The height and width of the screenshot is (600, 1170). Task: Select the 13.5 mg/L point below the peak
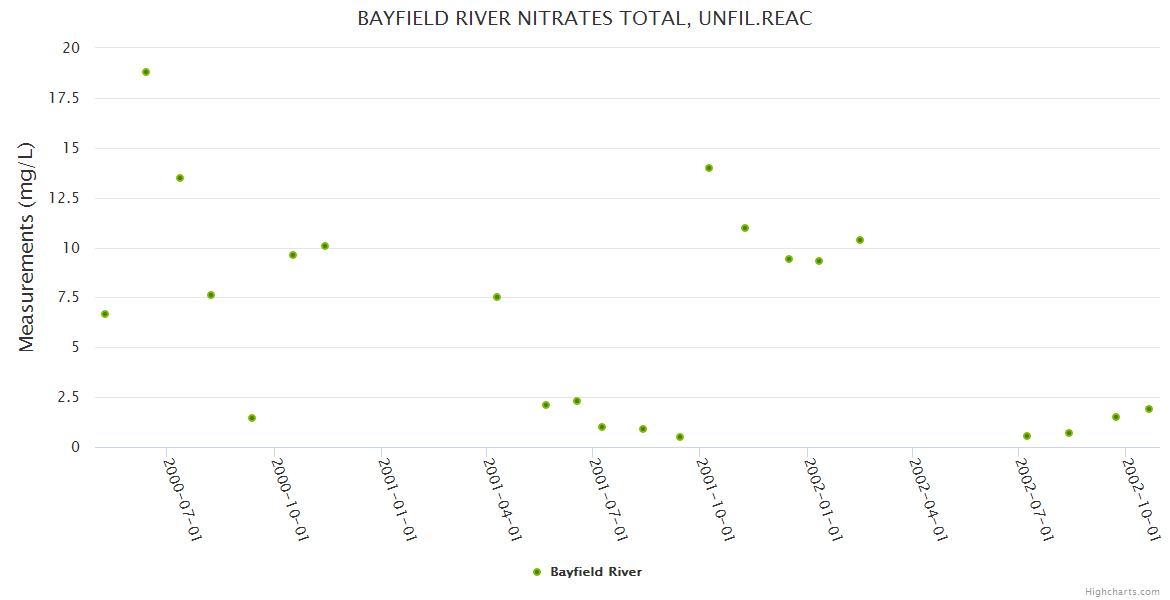pyautogui.click(x=180, y=178)
